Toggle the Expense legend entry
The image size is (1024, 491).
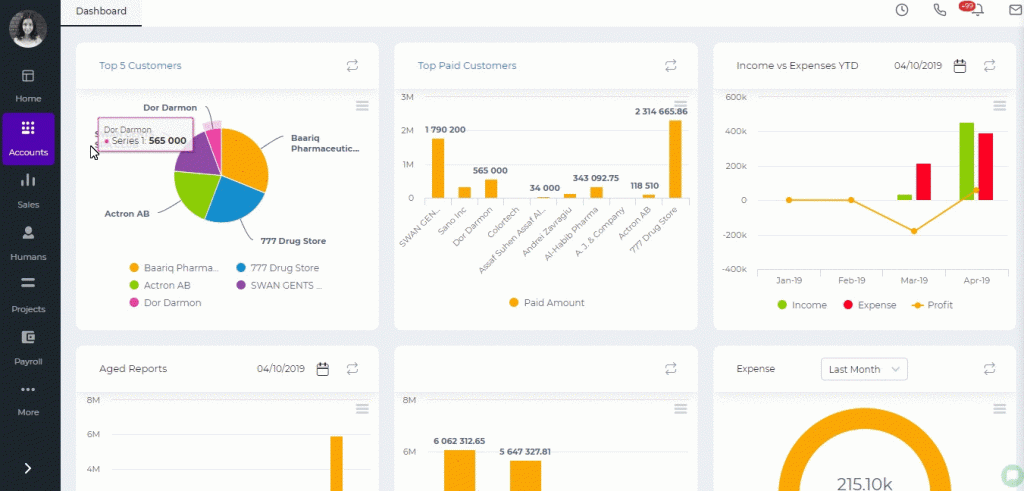tap(869, 305)
